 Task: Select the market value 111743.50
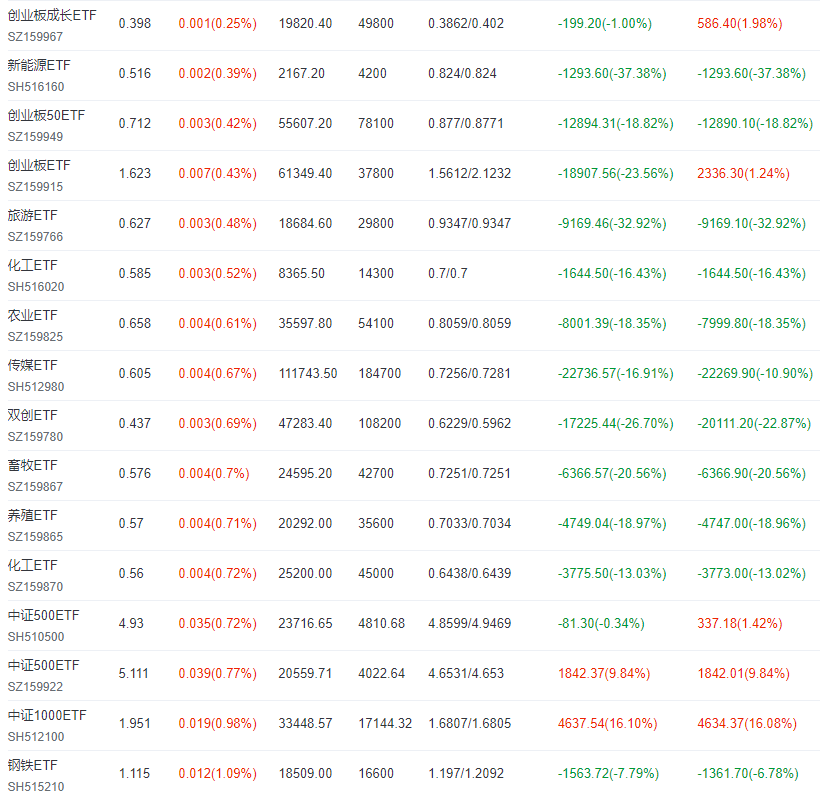coord(308,374)
